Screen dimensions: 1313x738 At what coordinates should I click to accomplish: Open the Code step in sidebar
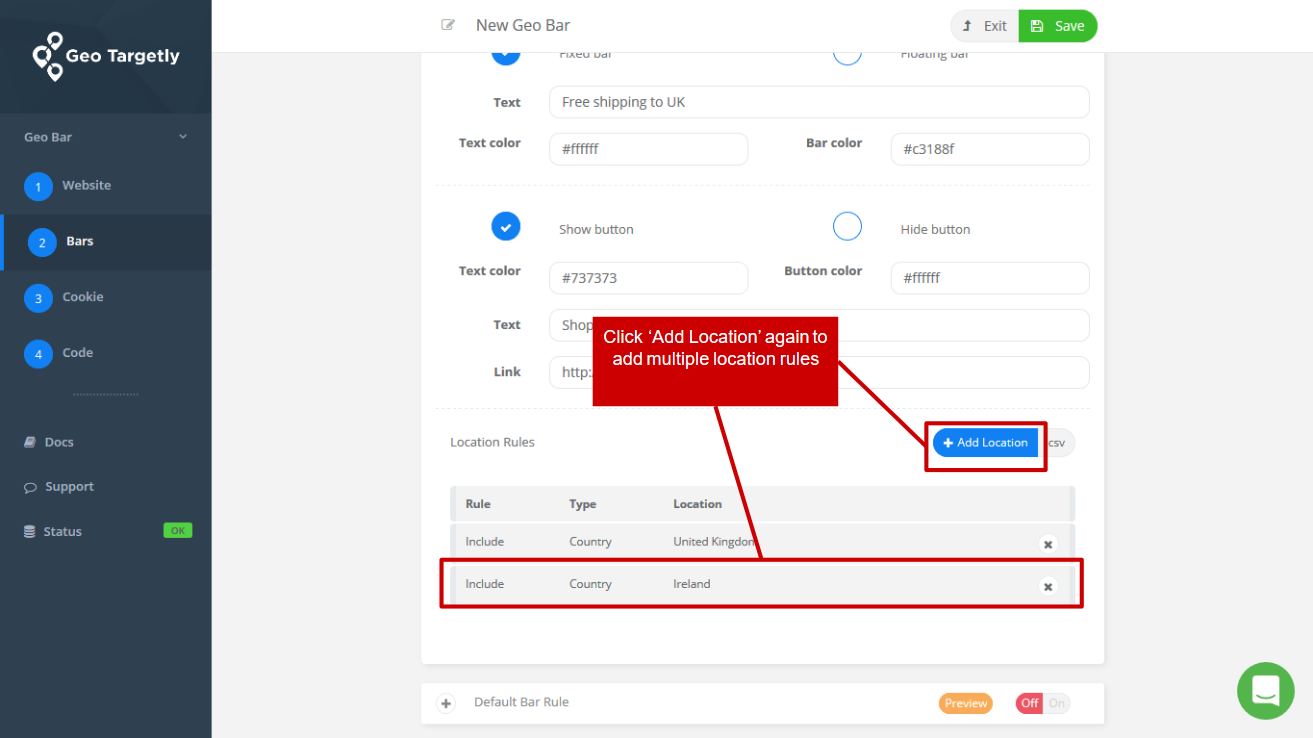tap(76, 352)
